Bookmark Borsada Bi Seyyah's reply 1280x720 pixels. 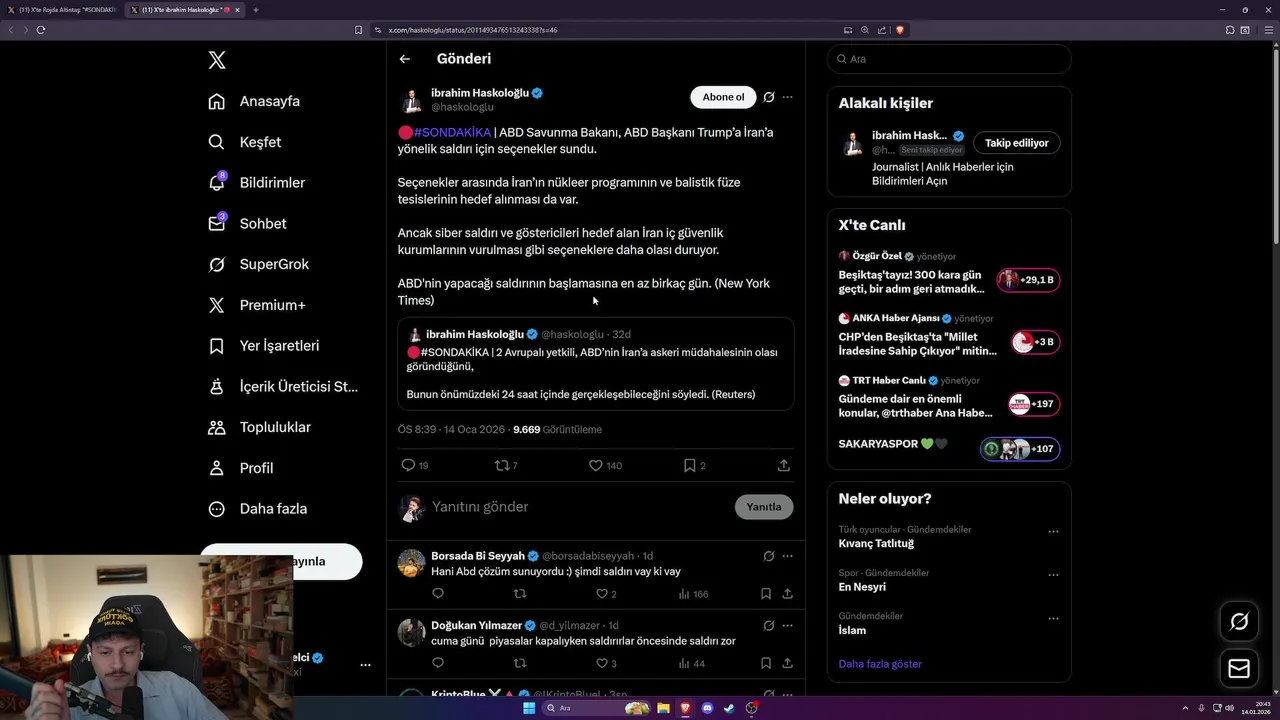pyautogui.click(x=766, y=594)
